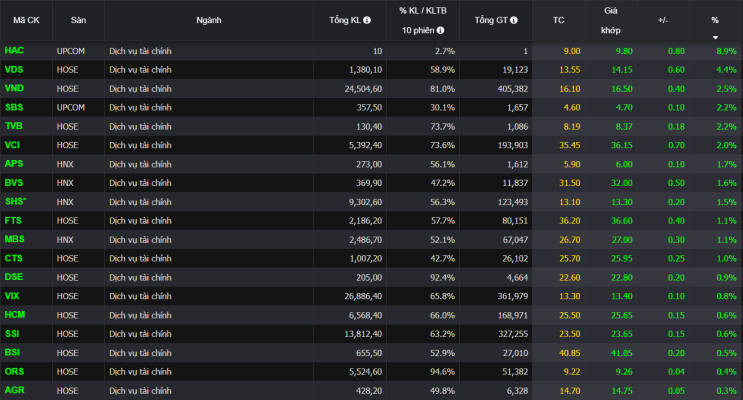Open VIX stock ticker

tap(12, 296)
